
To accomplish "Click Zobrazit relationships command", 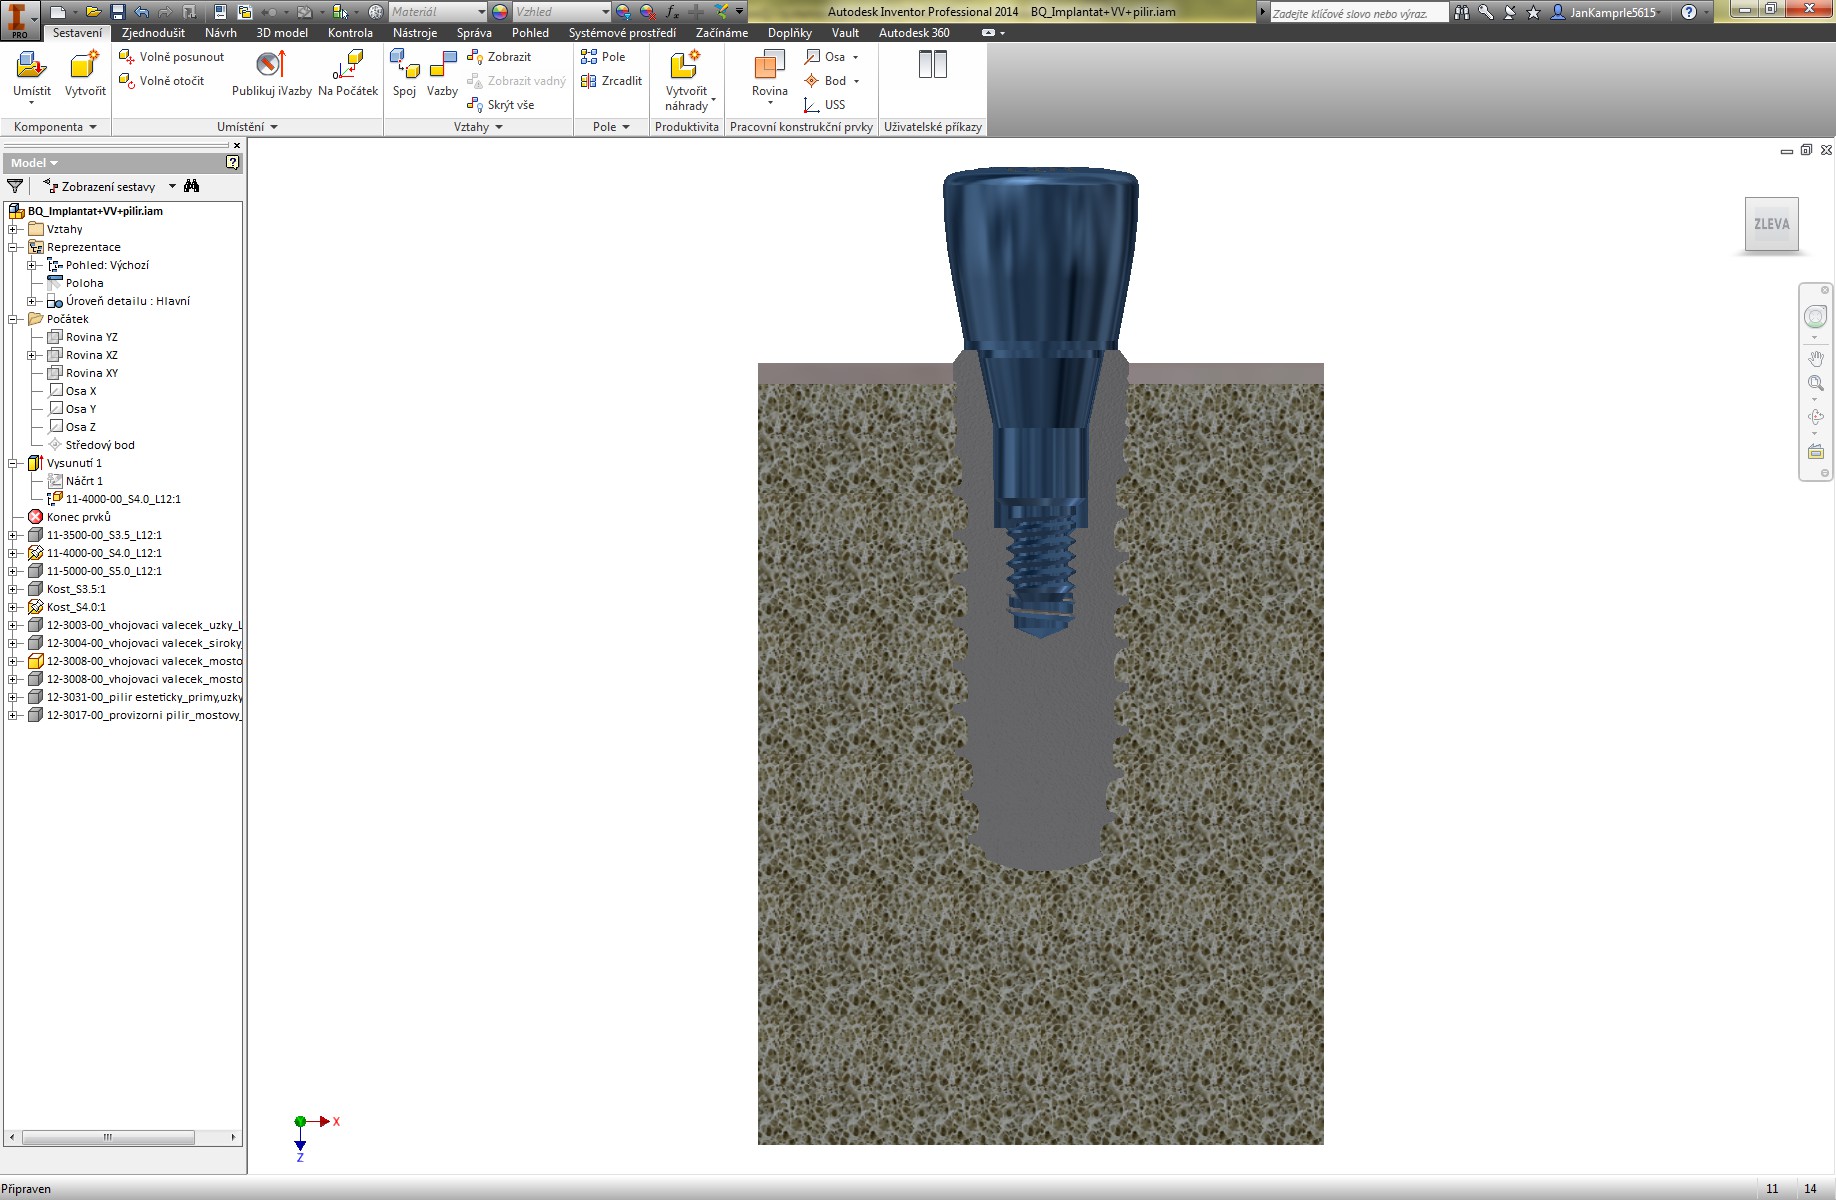I will click(x=499, y=57).
